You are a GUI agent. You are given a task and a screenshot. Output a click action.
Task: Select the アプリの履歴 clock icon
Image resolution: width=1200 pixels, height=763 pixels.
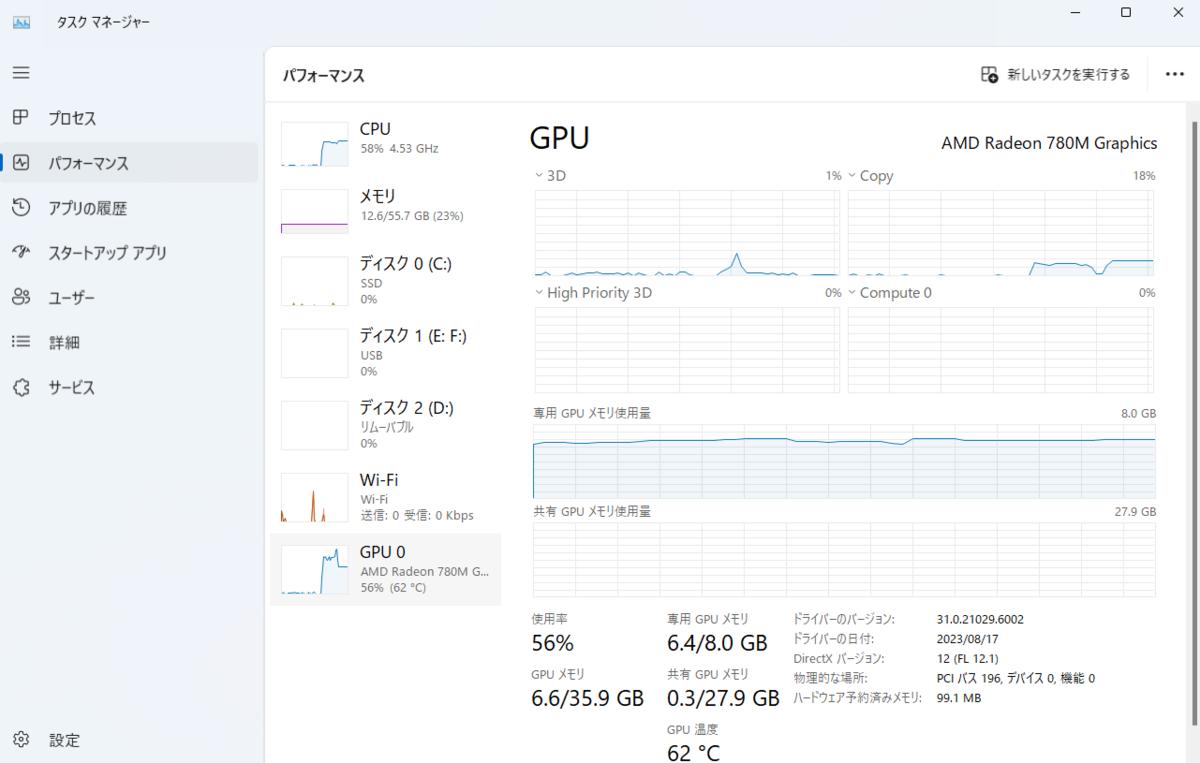click(x=21, y=208)
